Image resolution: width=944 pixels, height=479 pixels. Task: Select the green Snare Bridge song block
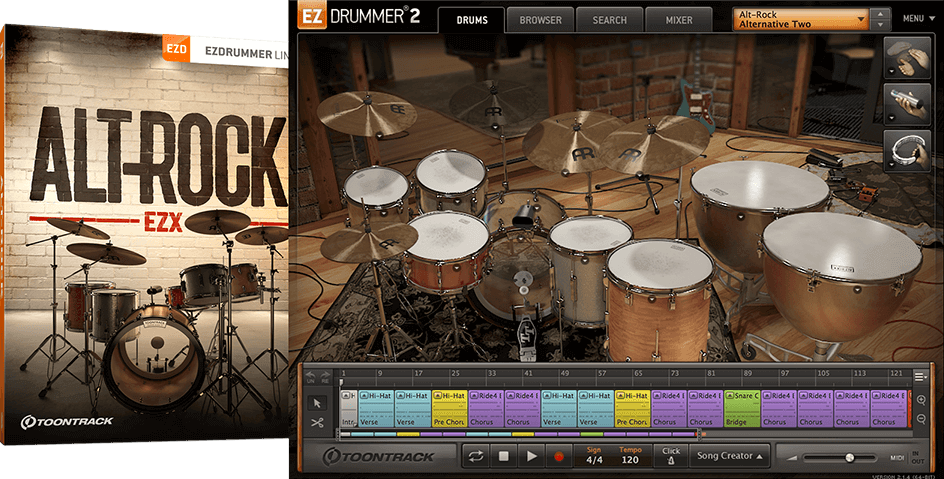pyautogui.click(x=742, y=409)
